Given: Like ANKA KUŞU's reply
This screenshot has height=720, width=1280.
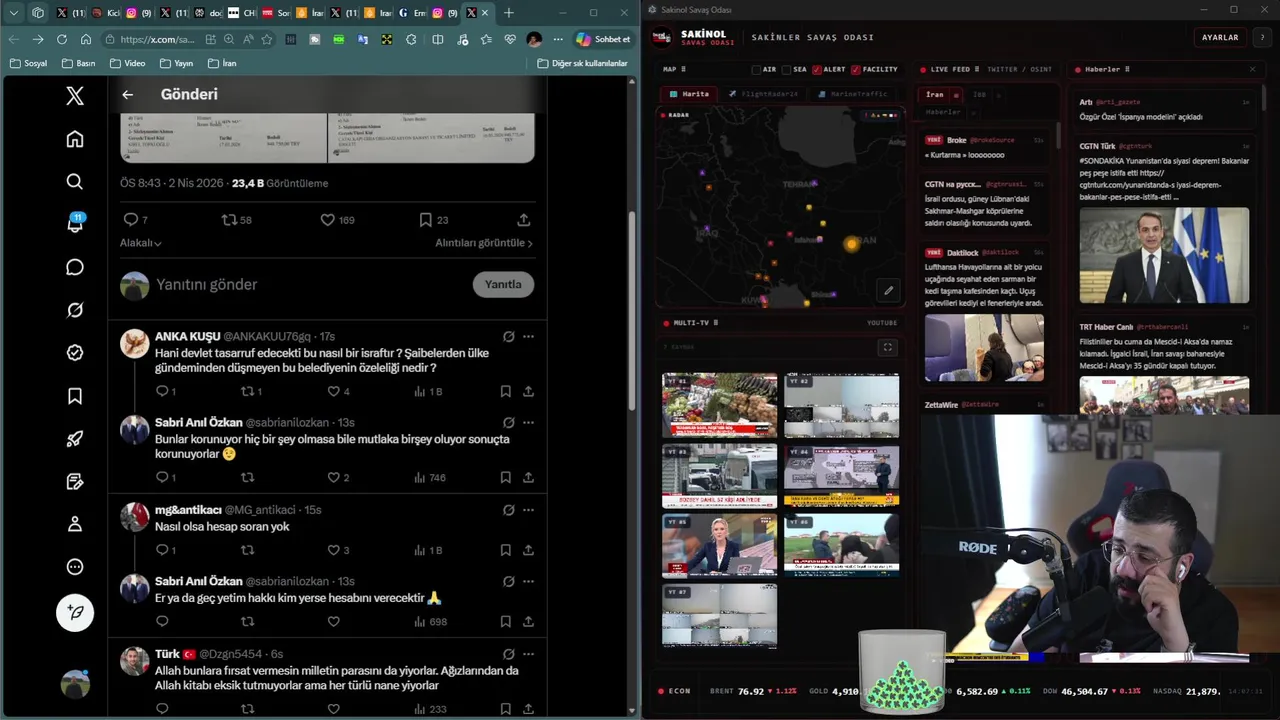Looking at the screenshot, I should click(338, 391).
